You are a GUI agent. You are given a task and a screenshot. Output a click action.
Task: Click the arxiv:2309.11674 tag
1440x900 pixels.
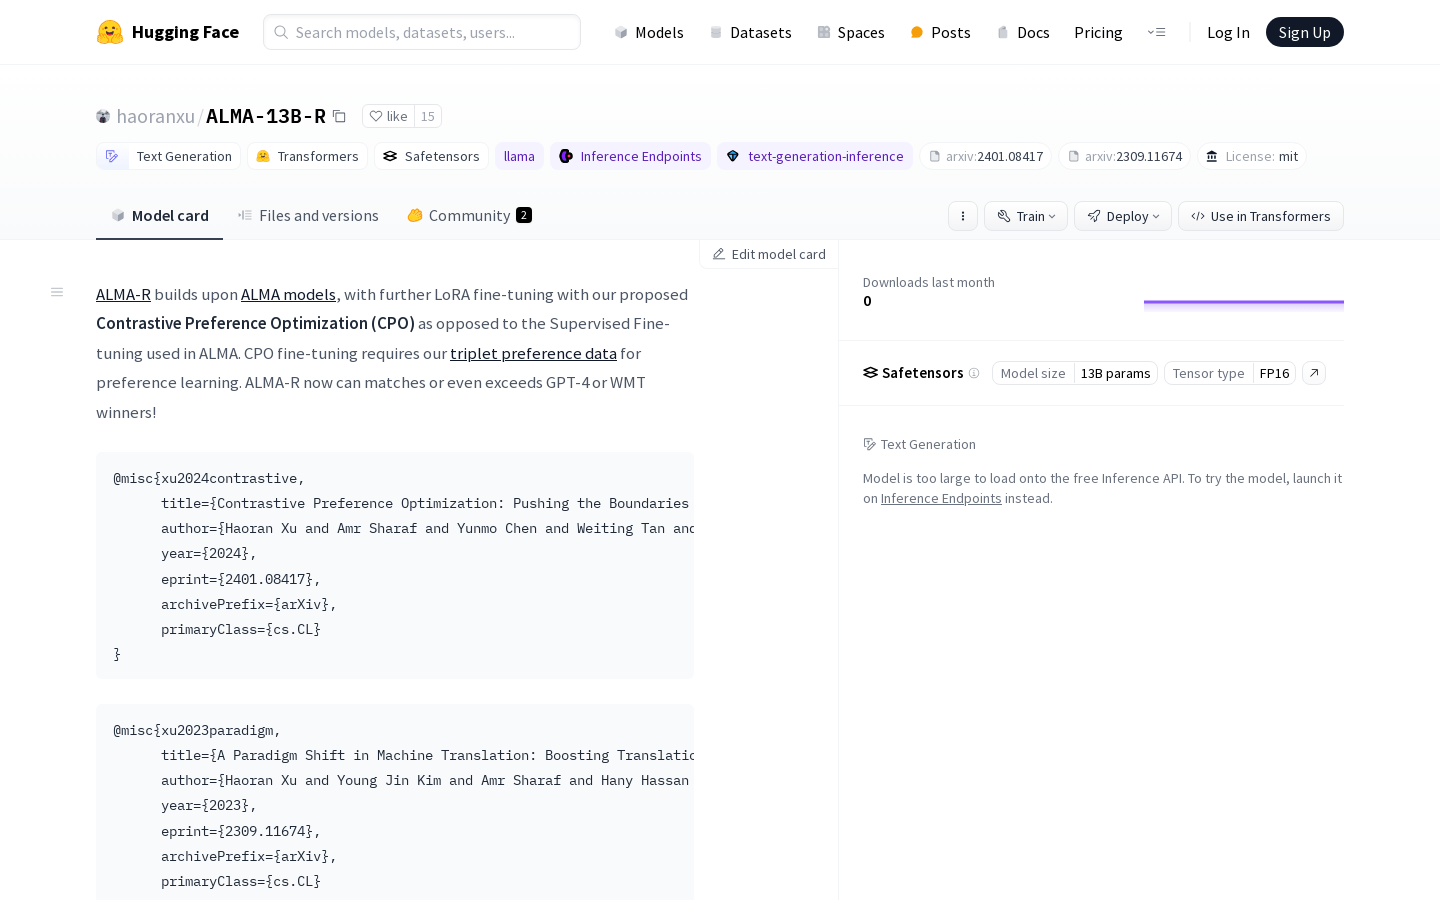click(1125, 156)
